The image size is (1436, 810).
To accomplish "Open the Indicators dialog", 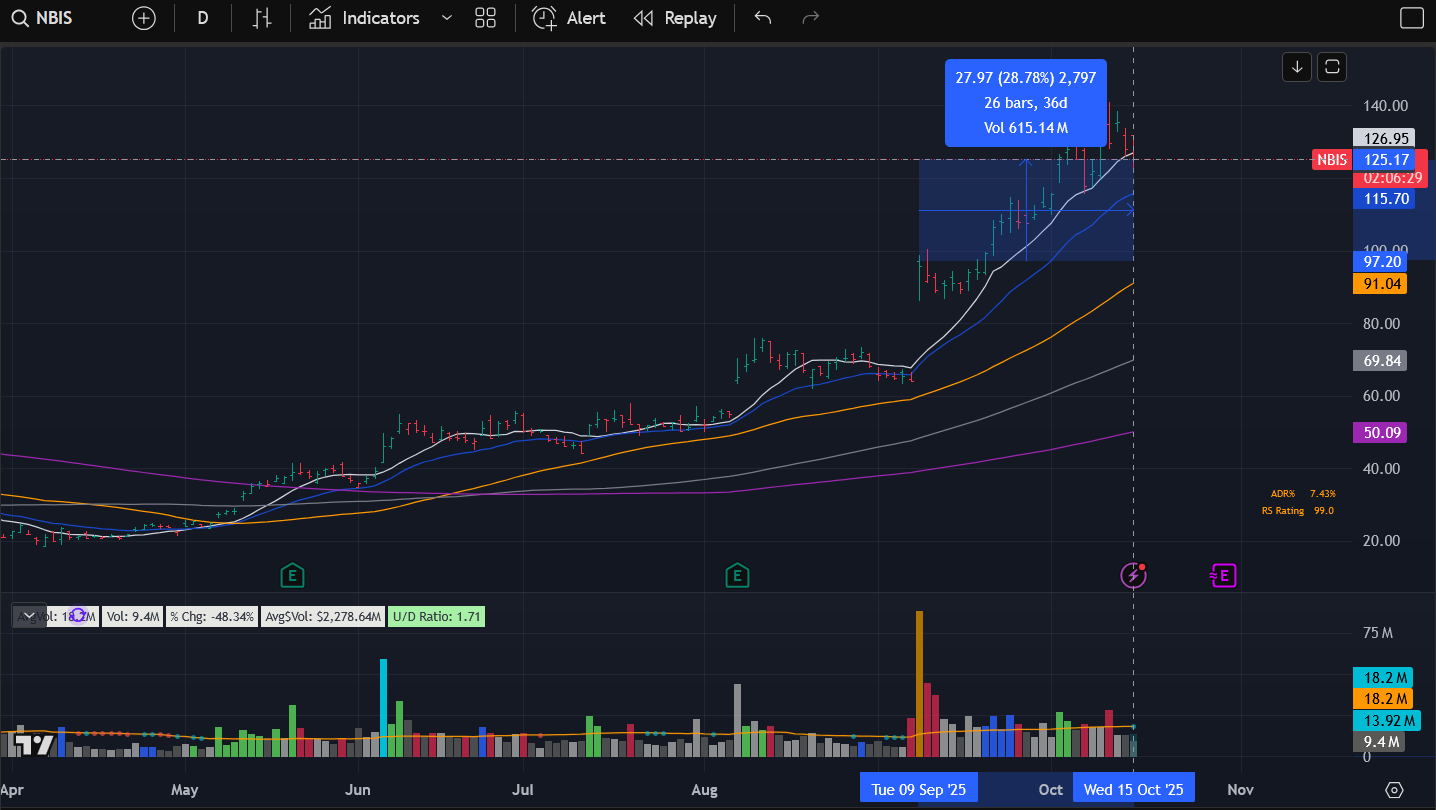I will [x=364, y=18].
